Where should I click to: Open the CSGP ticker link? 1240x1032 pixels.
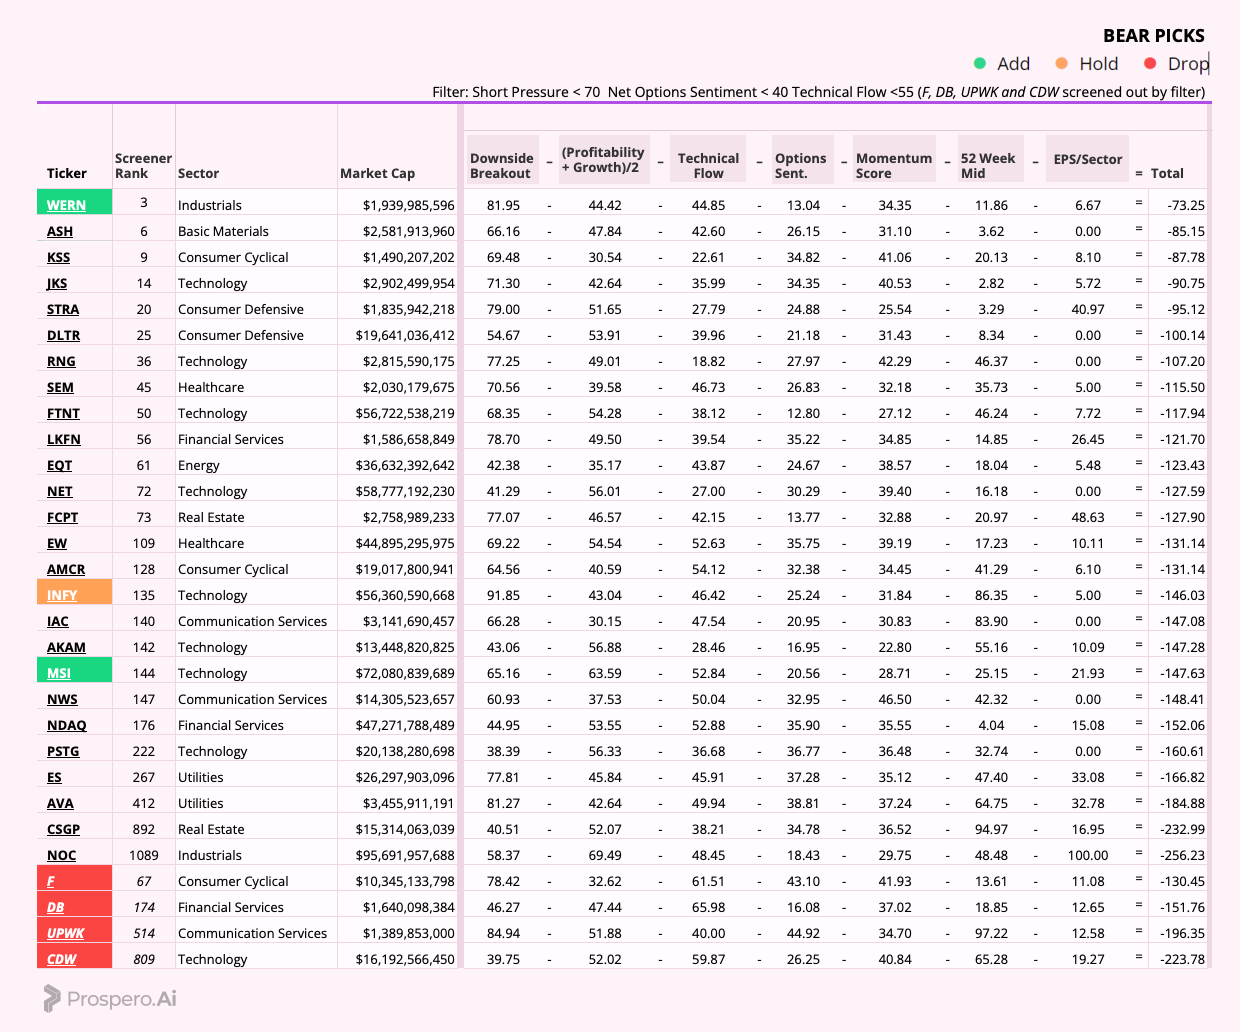[63, 829]
